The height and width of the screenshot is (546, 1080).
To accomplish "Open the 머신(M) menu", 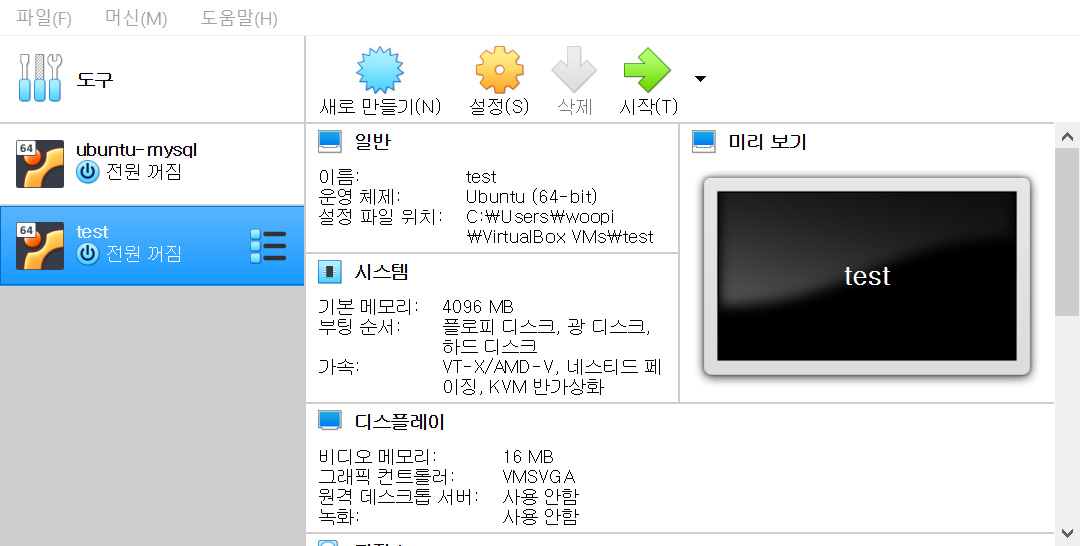I will tap(136, 17).
